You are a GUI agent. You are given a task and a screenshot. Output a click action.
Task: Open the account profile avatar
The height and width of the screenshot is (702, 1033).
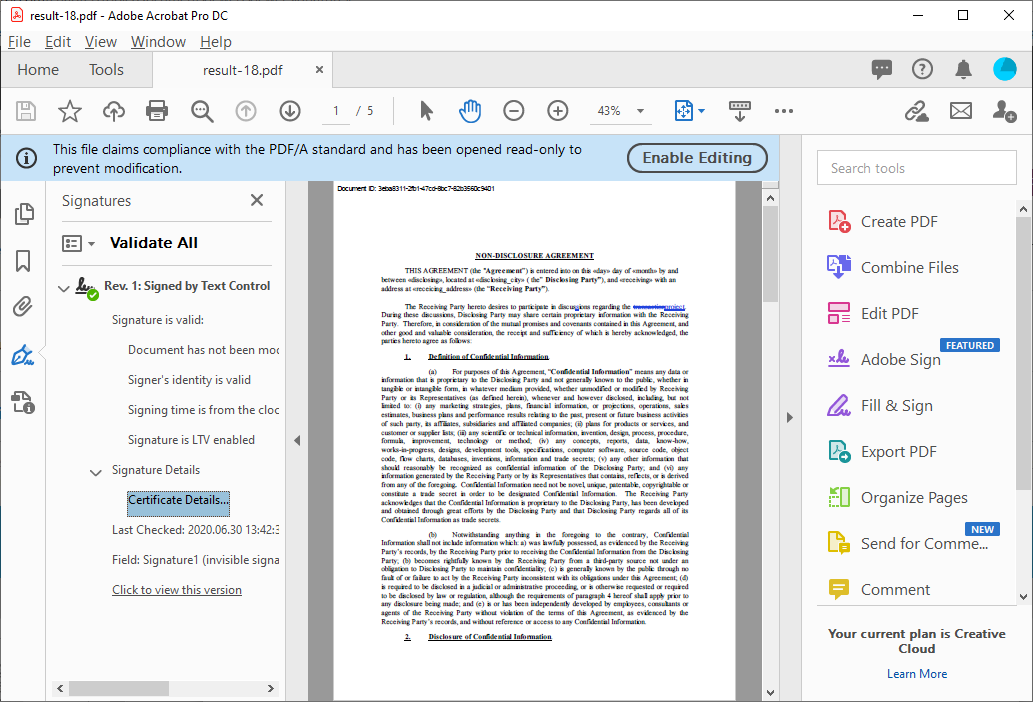pos(1004,68)
